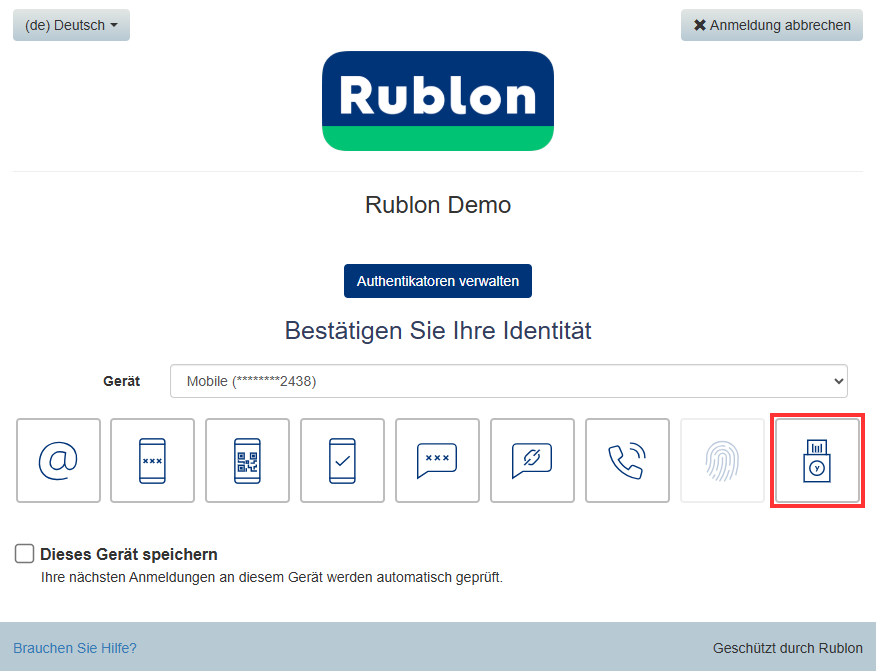Select the YubiKey security key icon
This screenshot has width=876, height=671.
pos(817,460)
